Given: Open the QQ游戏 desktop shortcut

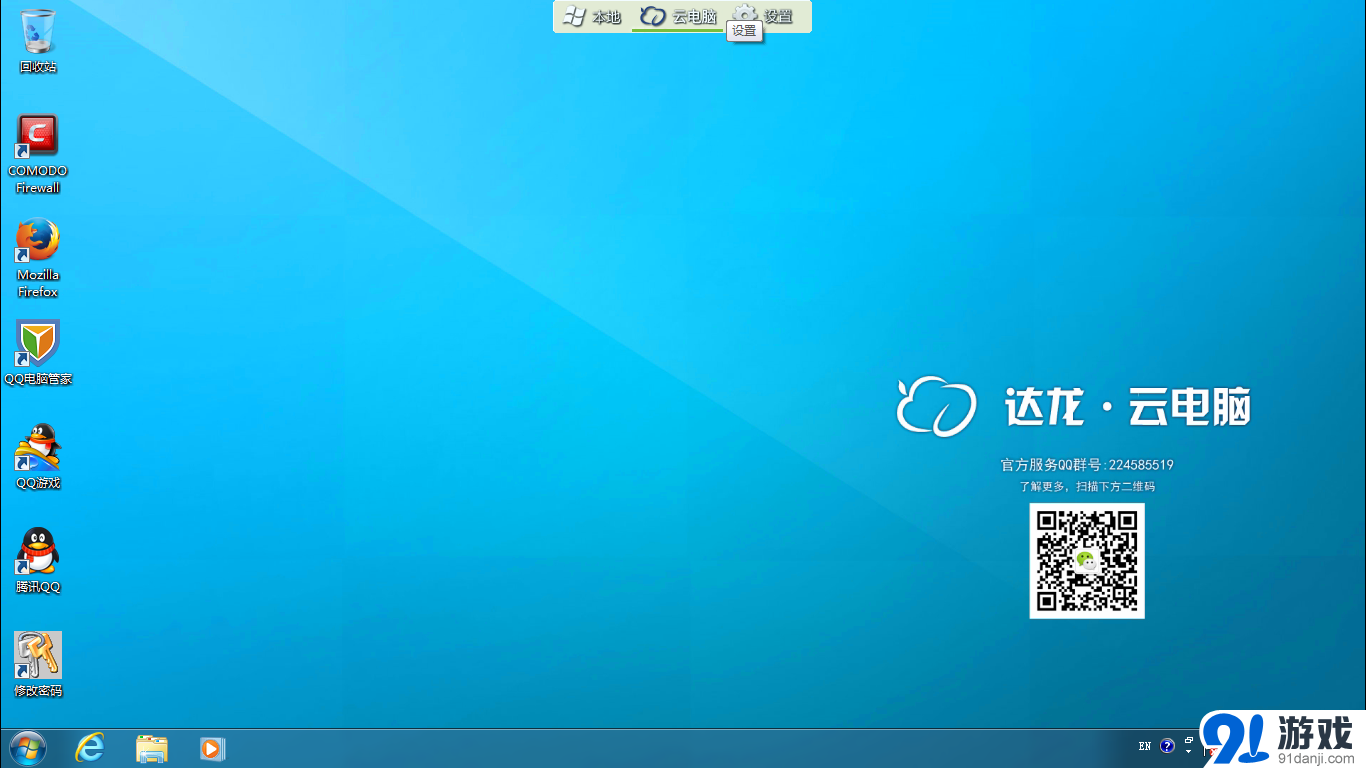Looking at the screenshot, I should pos(38,456).
